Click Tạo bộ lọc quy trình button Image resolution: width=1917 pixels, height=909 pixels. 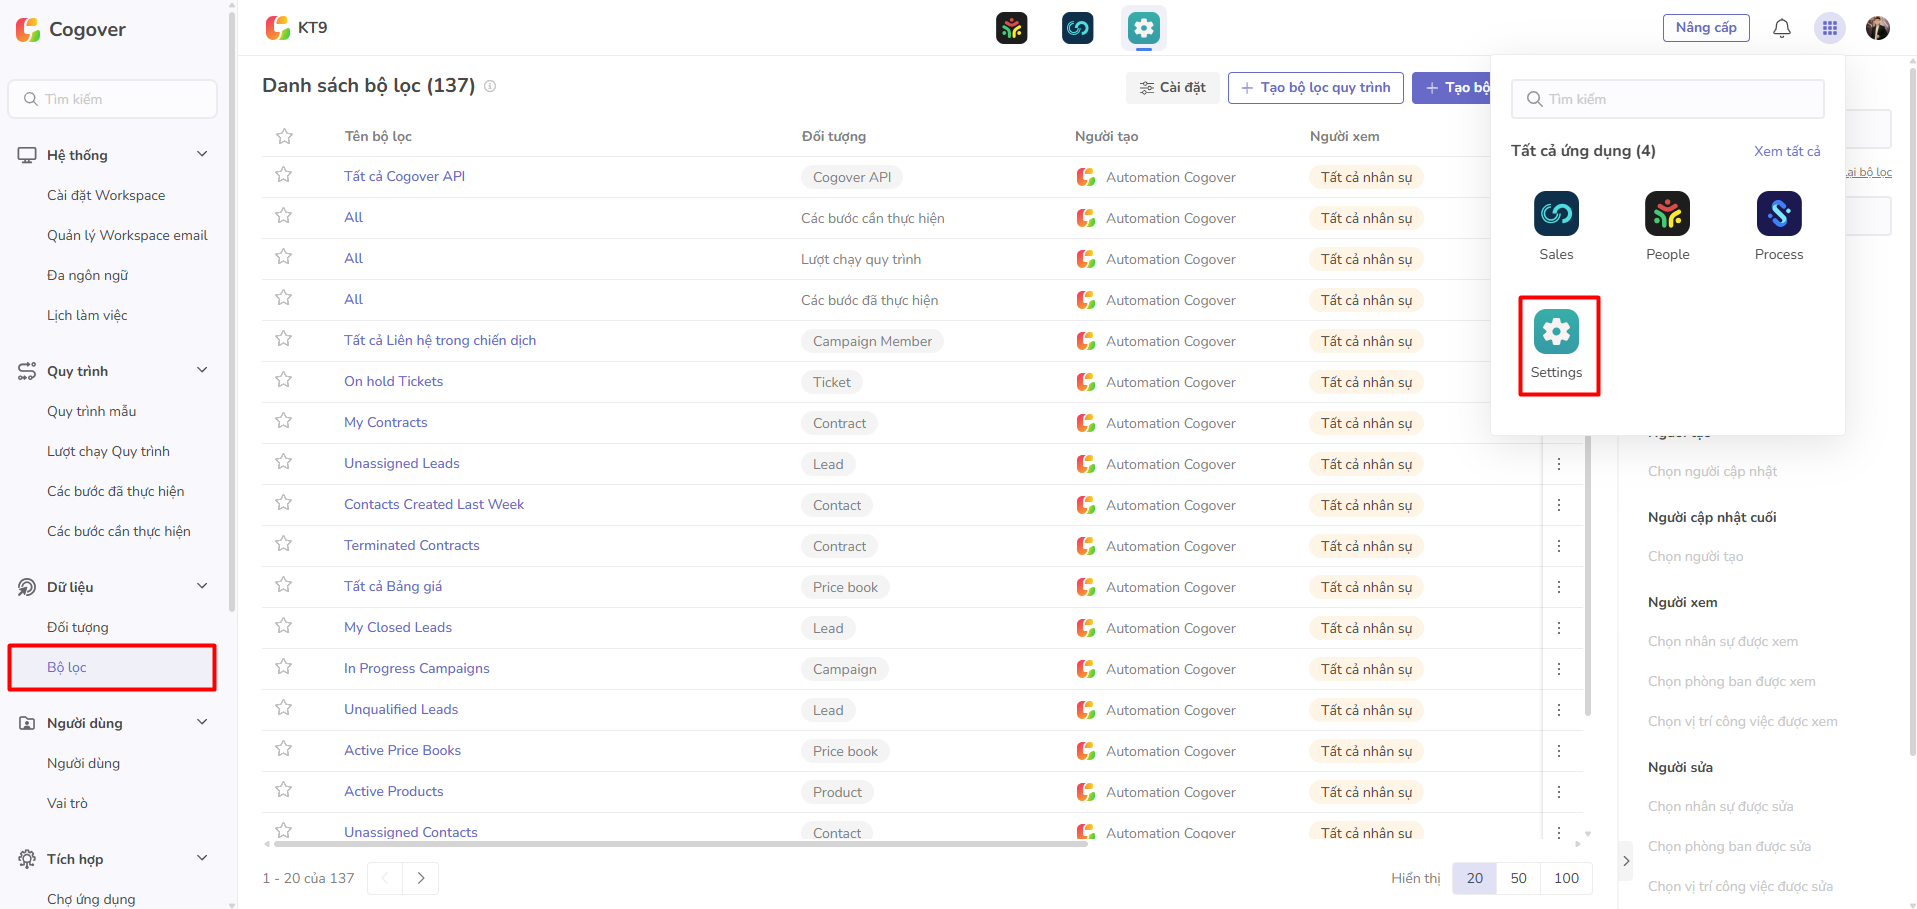click(x=1315, y=88)
